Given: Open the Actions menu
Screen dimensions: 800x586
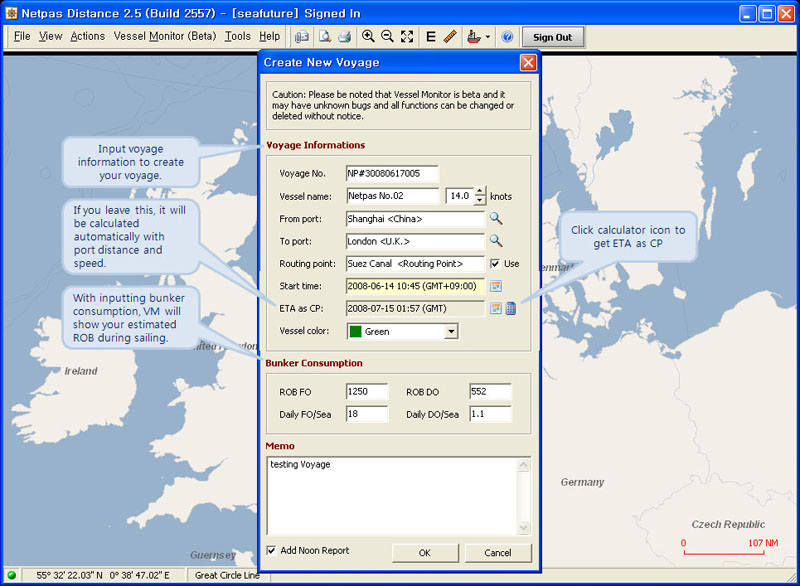Looking at the screenshot, I should point(87,36).
